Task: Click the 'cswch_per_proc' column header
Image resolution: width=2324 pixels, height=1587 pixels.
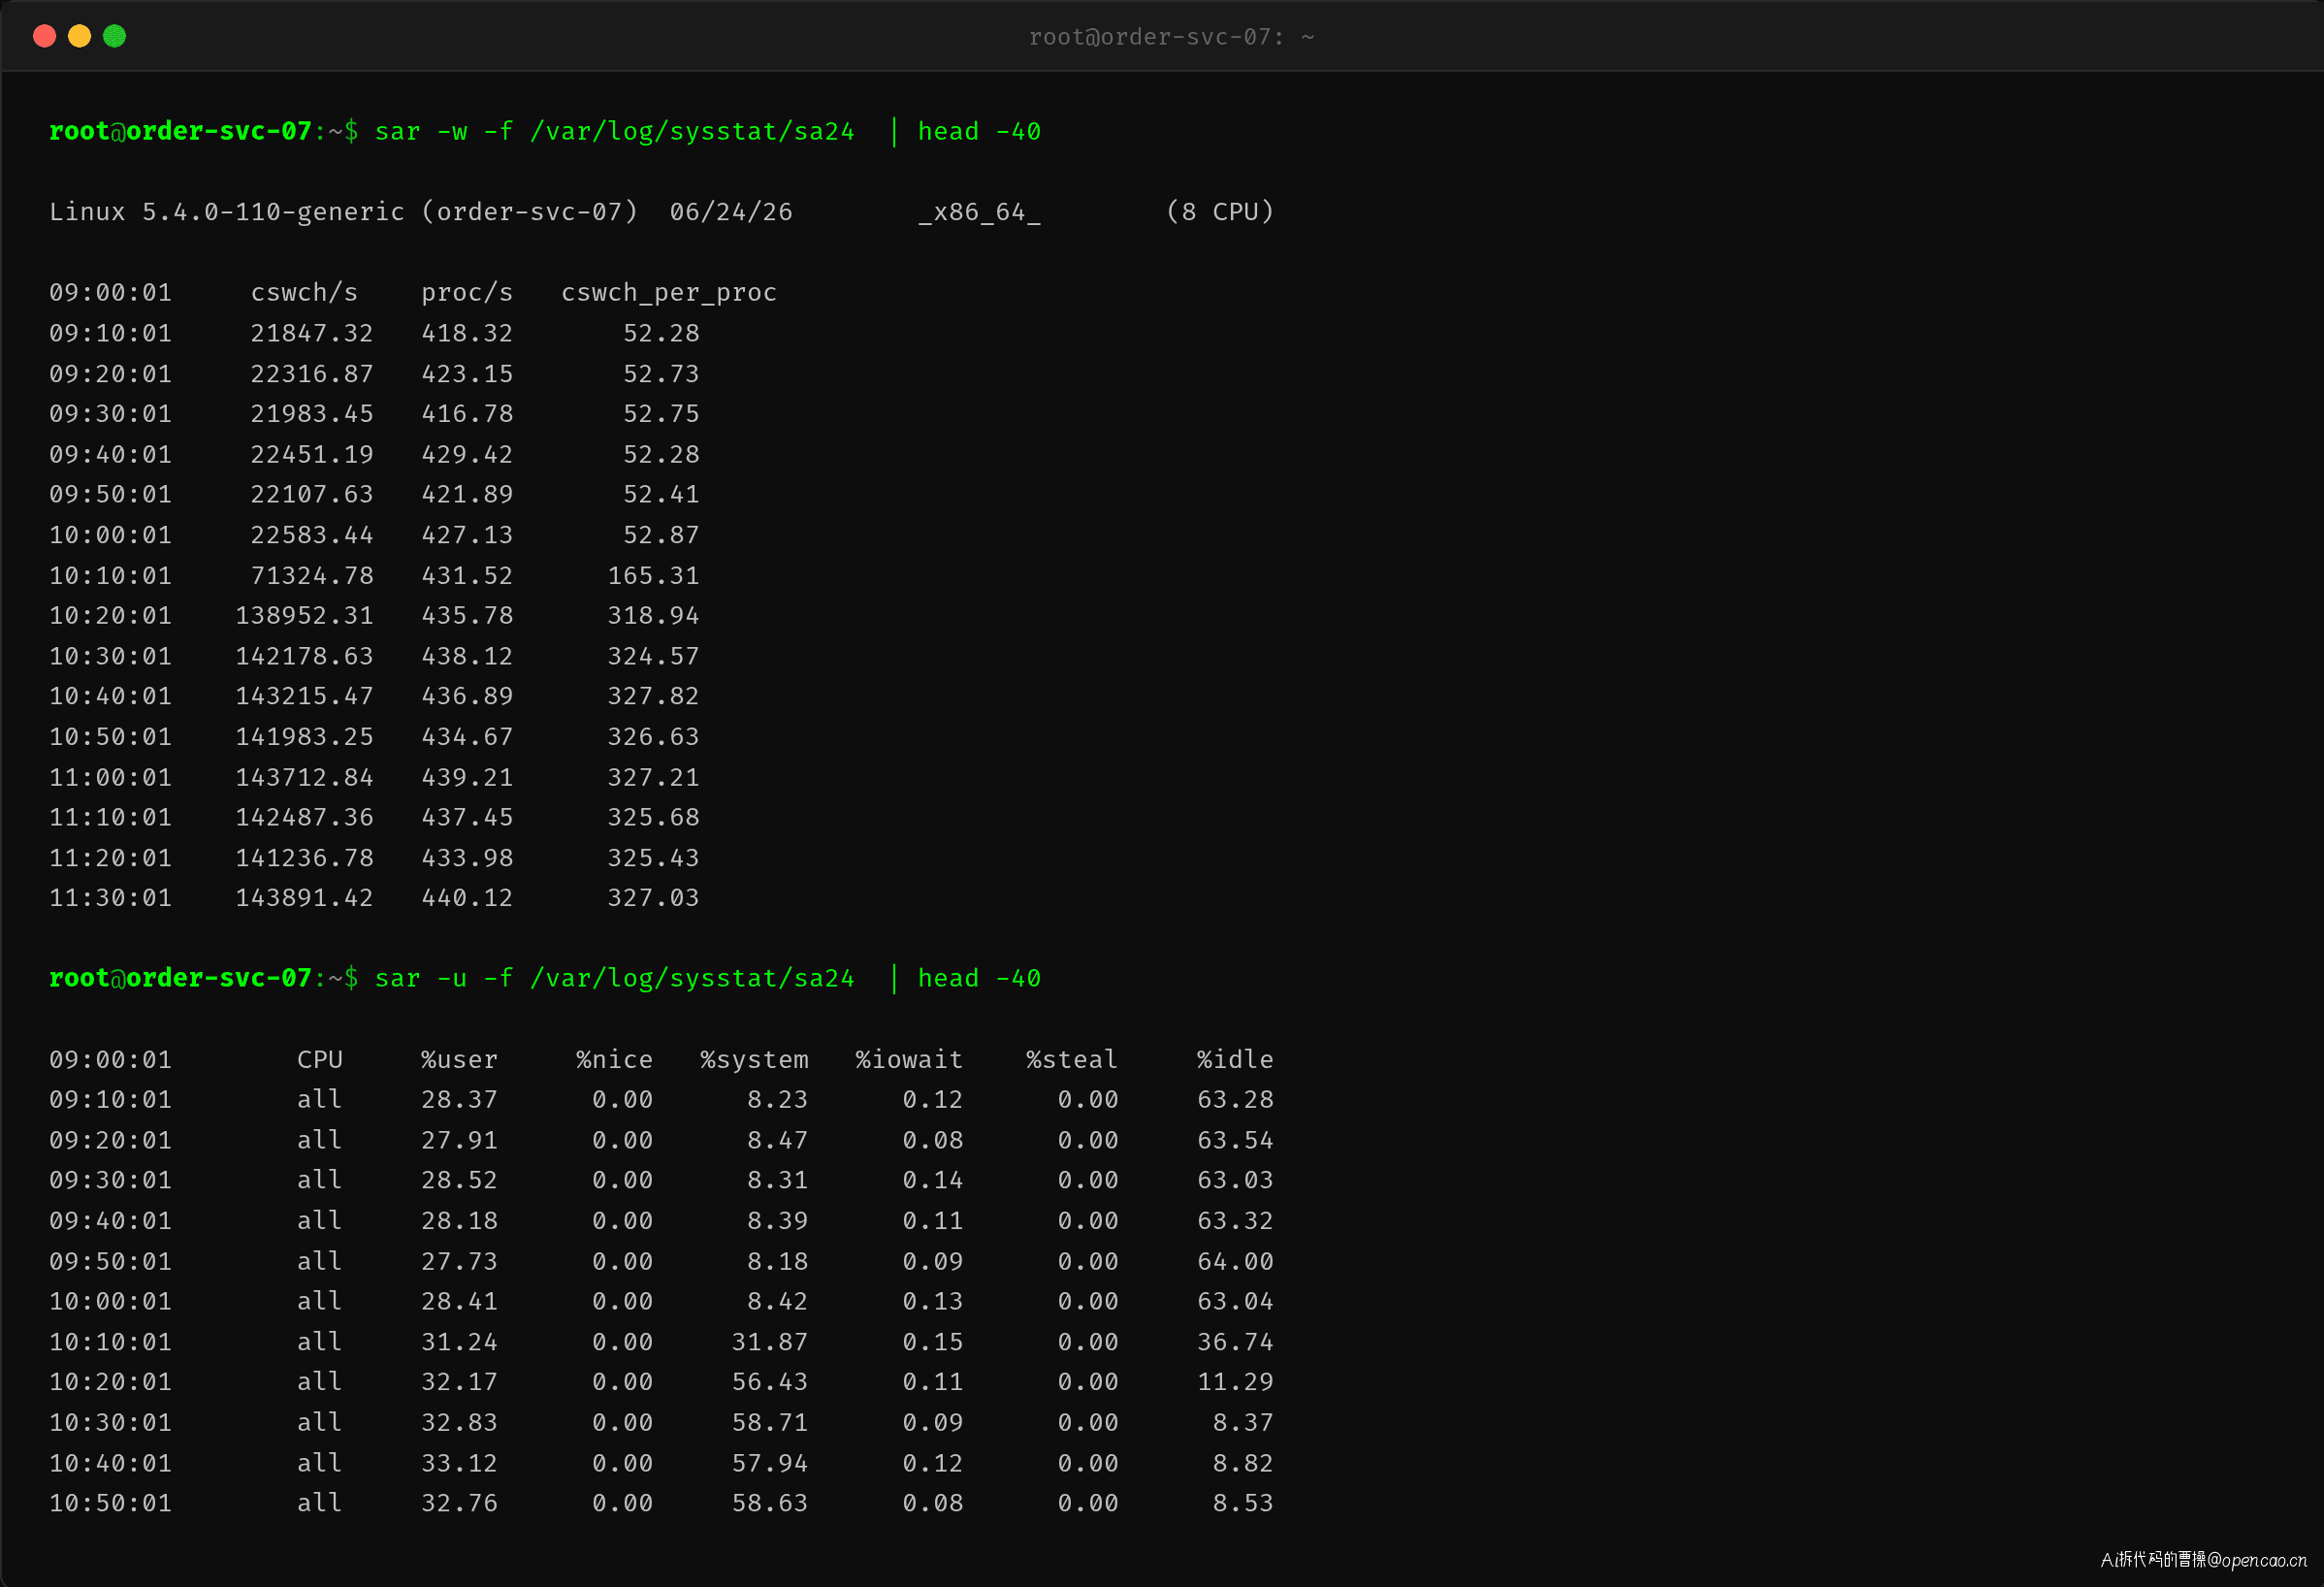Action: (669, 293)
